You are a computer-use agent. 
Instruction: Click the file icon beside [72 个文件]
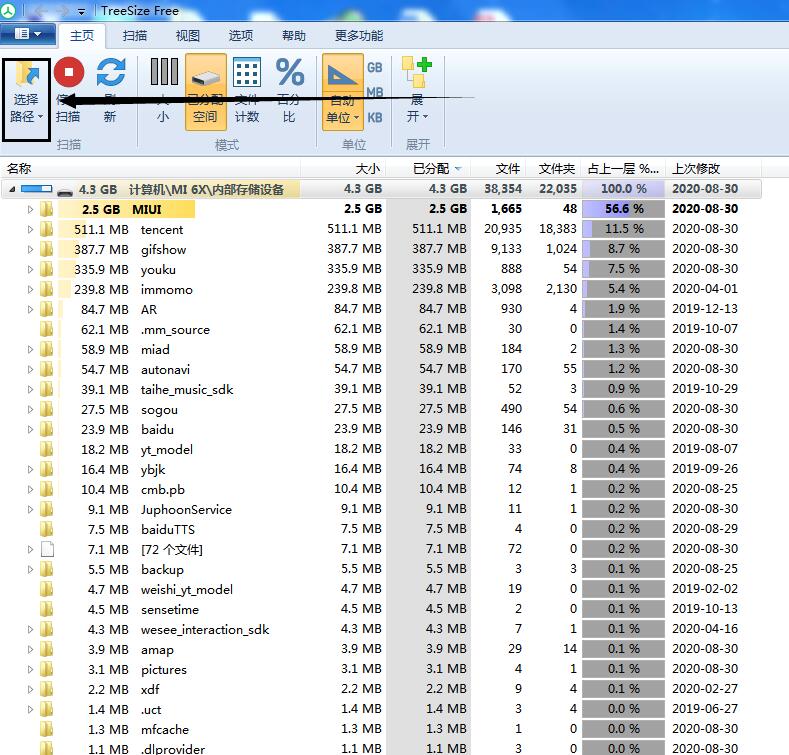tap(46, 549)
